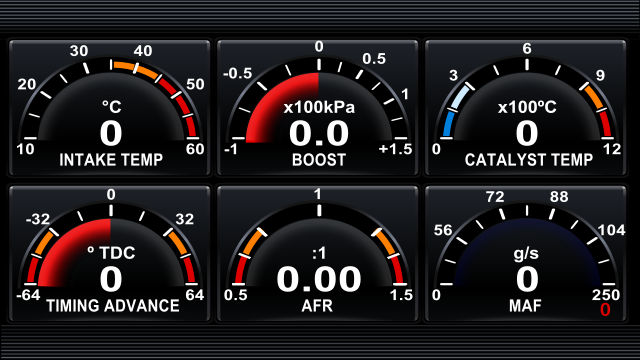Click the 9 catalyst scale label
This screenshot has height=360, width=640.
[600, 76]
